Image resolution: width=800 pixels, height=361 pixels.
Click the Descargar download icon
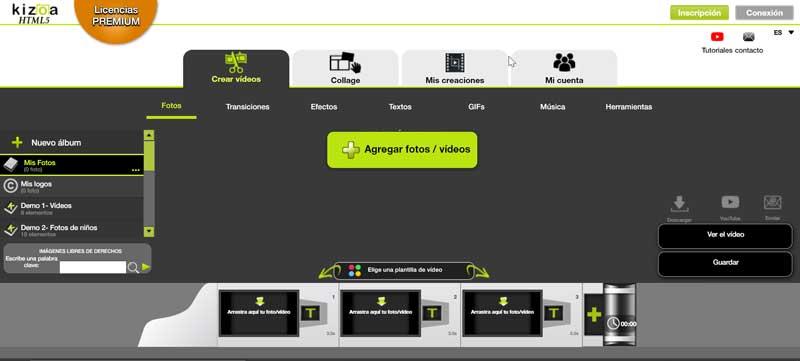tap(679, 204)
